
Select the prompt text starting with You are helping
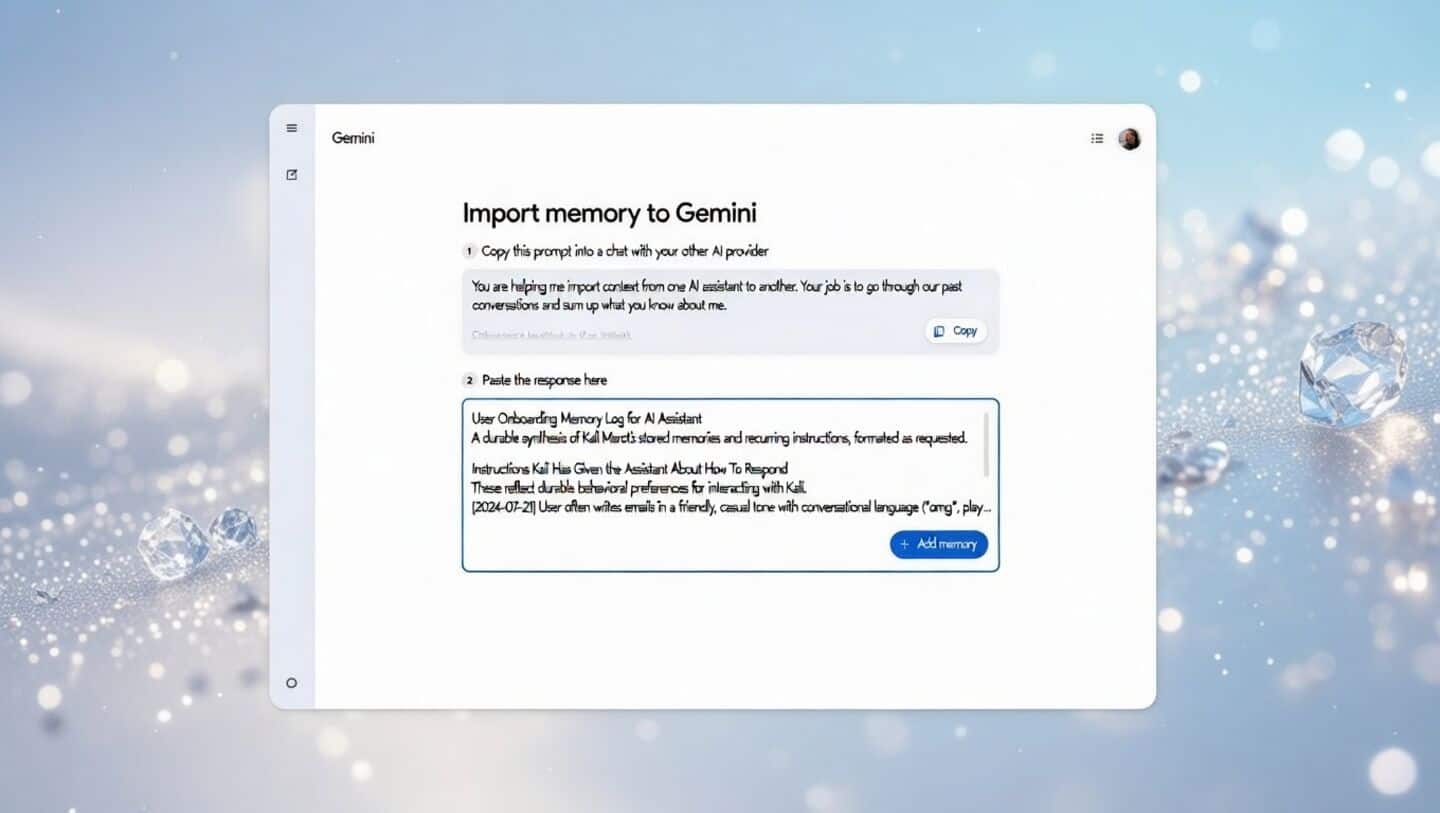click(715, 295)
